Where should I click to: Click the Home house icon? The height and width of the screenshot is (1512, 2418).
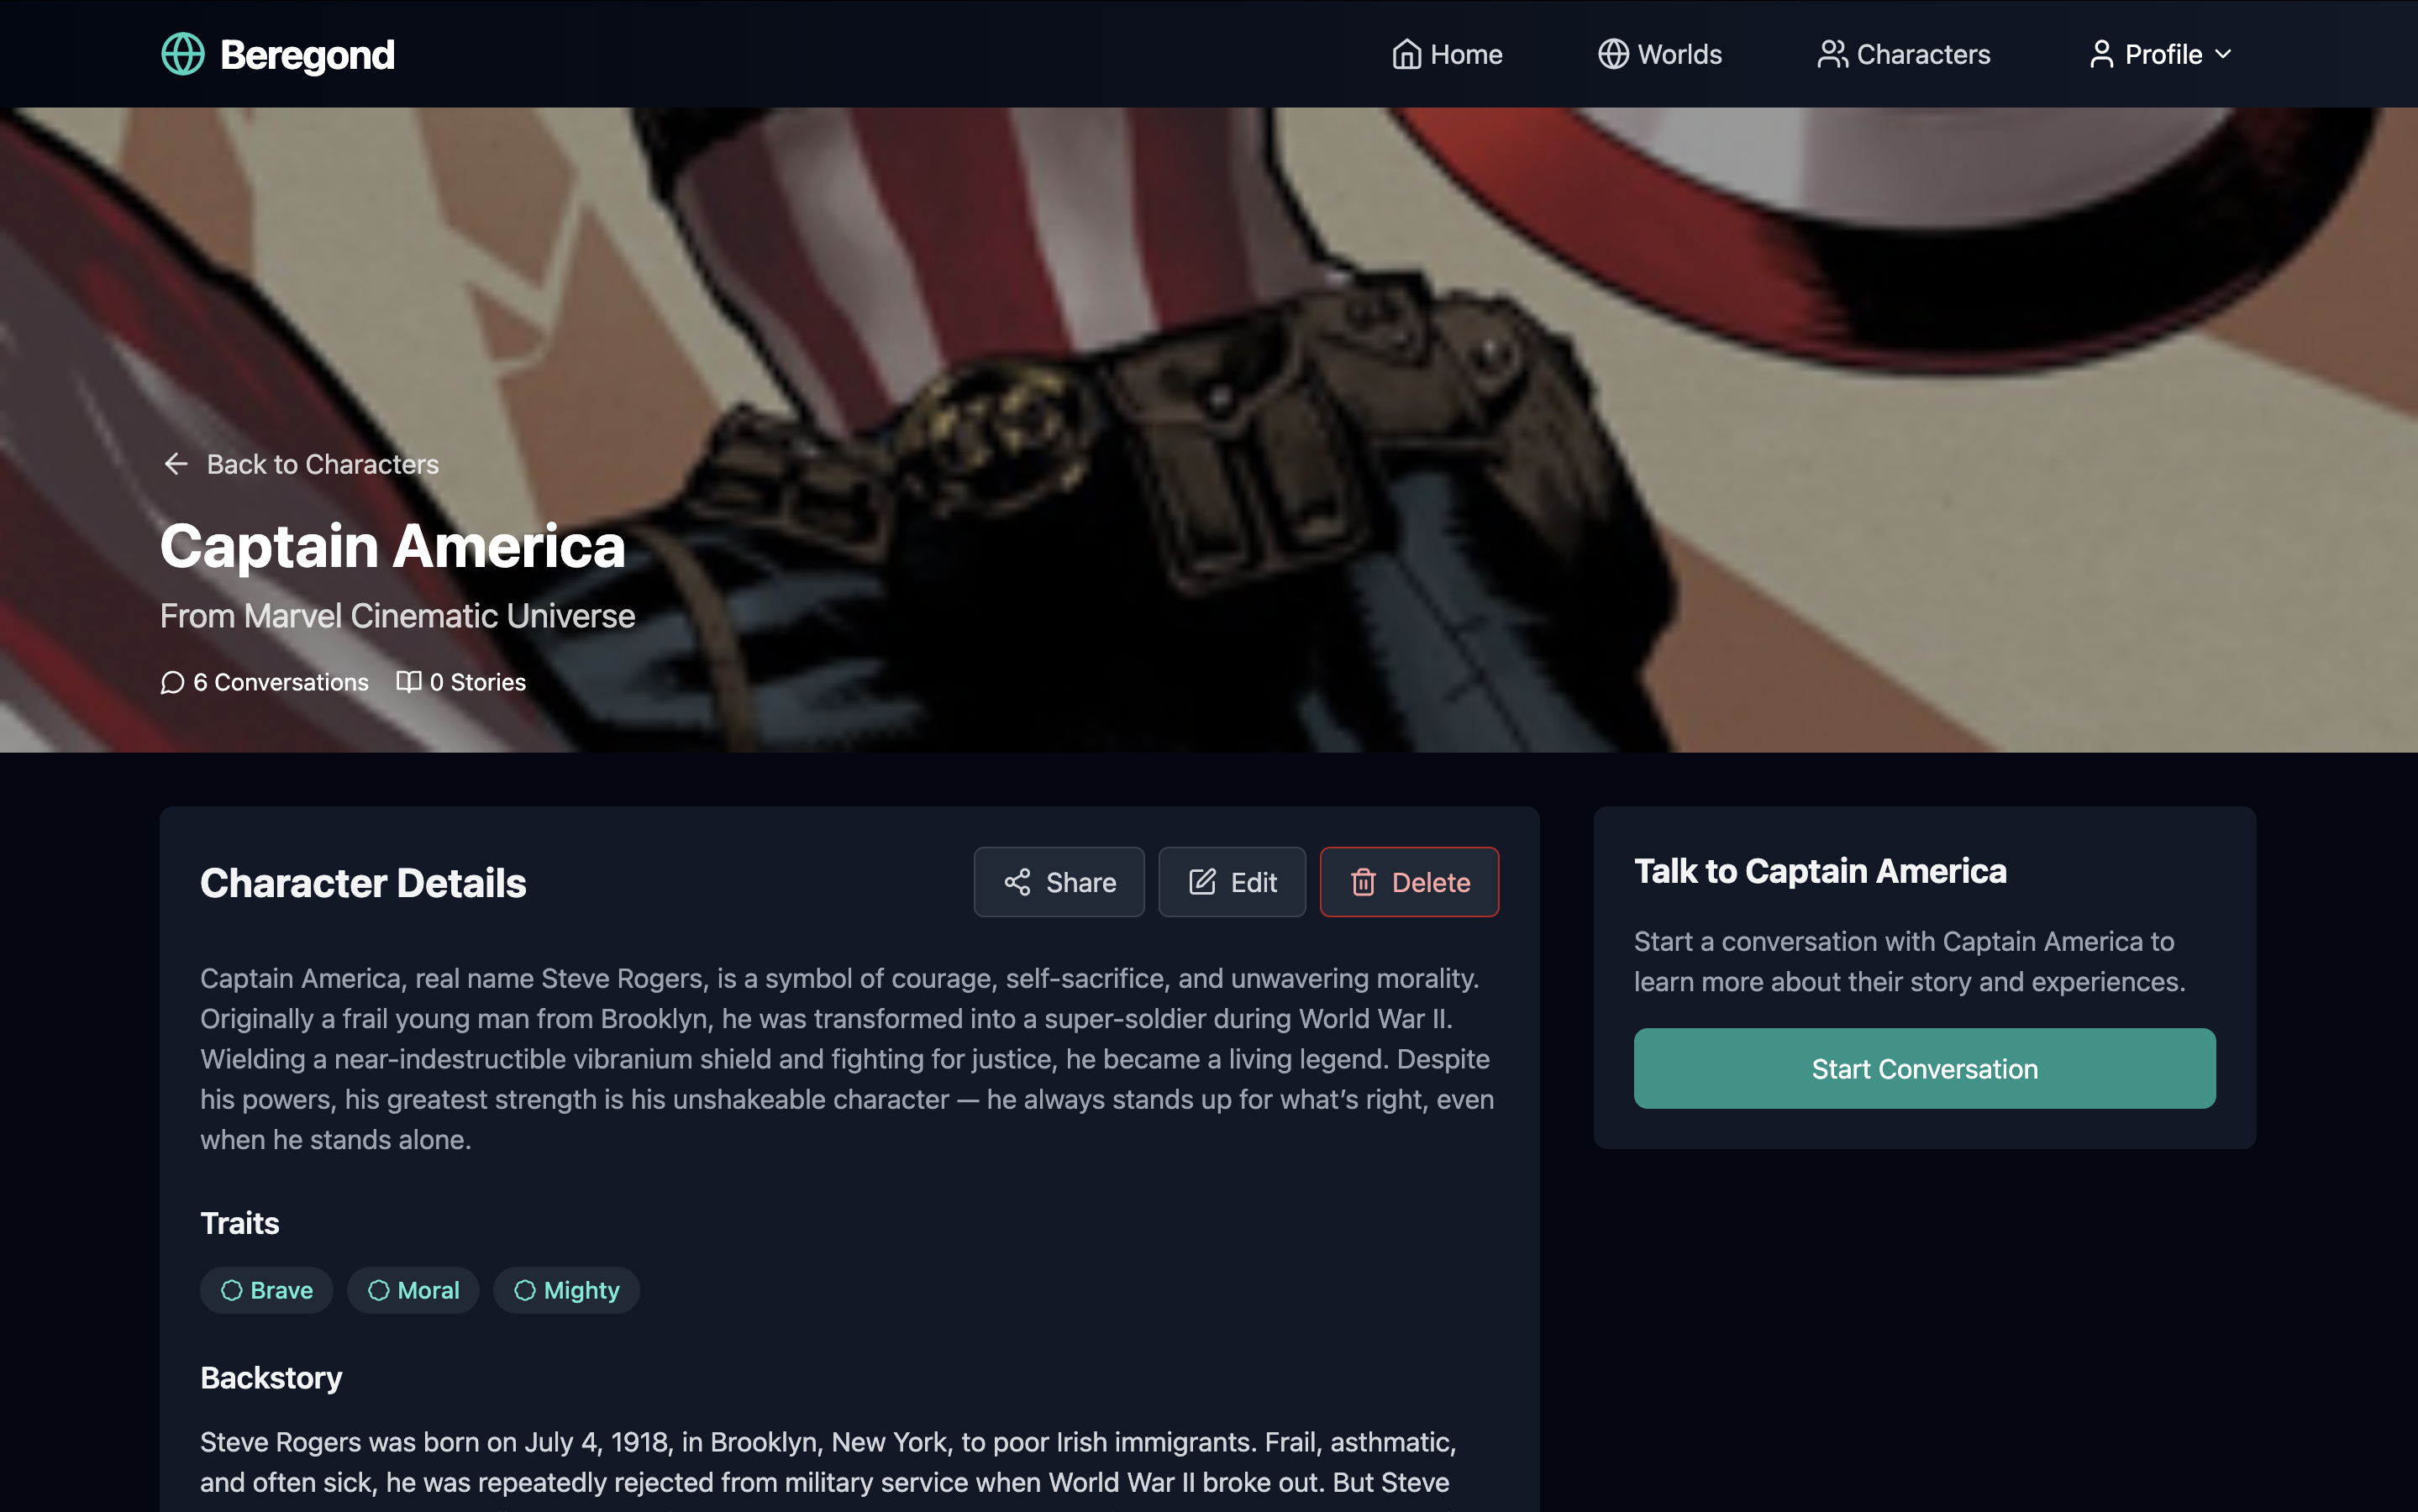[1406, 54]
